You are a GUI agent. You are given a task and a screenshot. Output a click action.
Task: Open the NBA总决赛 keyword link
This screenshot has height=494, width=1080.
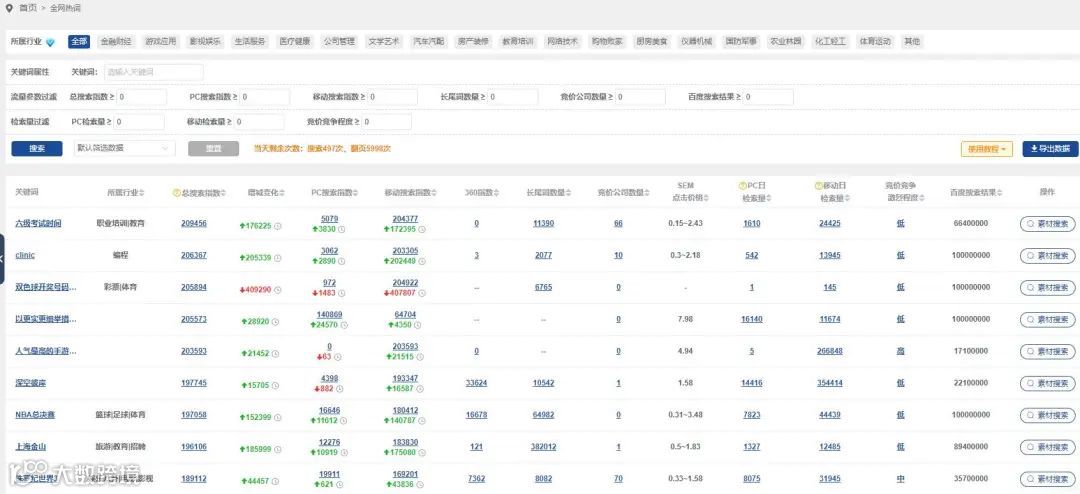tap(35, 415)
